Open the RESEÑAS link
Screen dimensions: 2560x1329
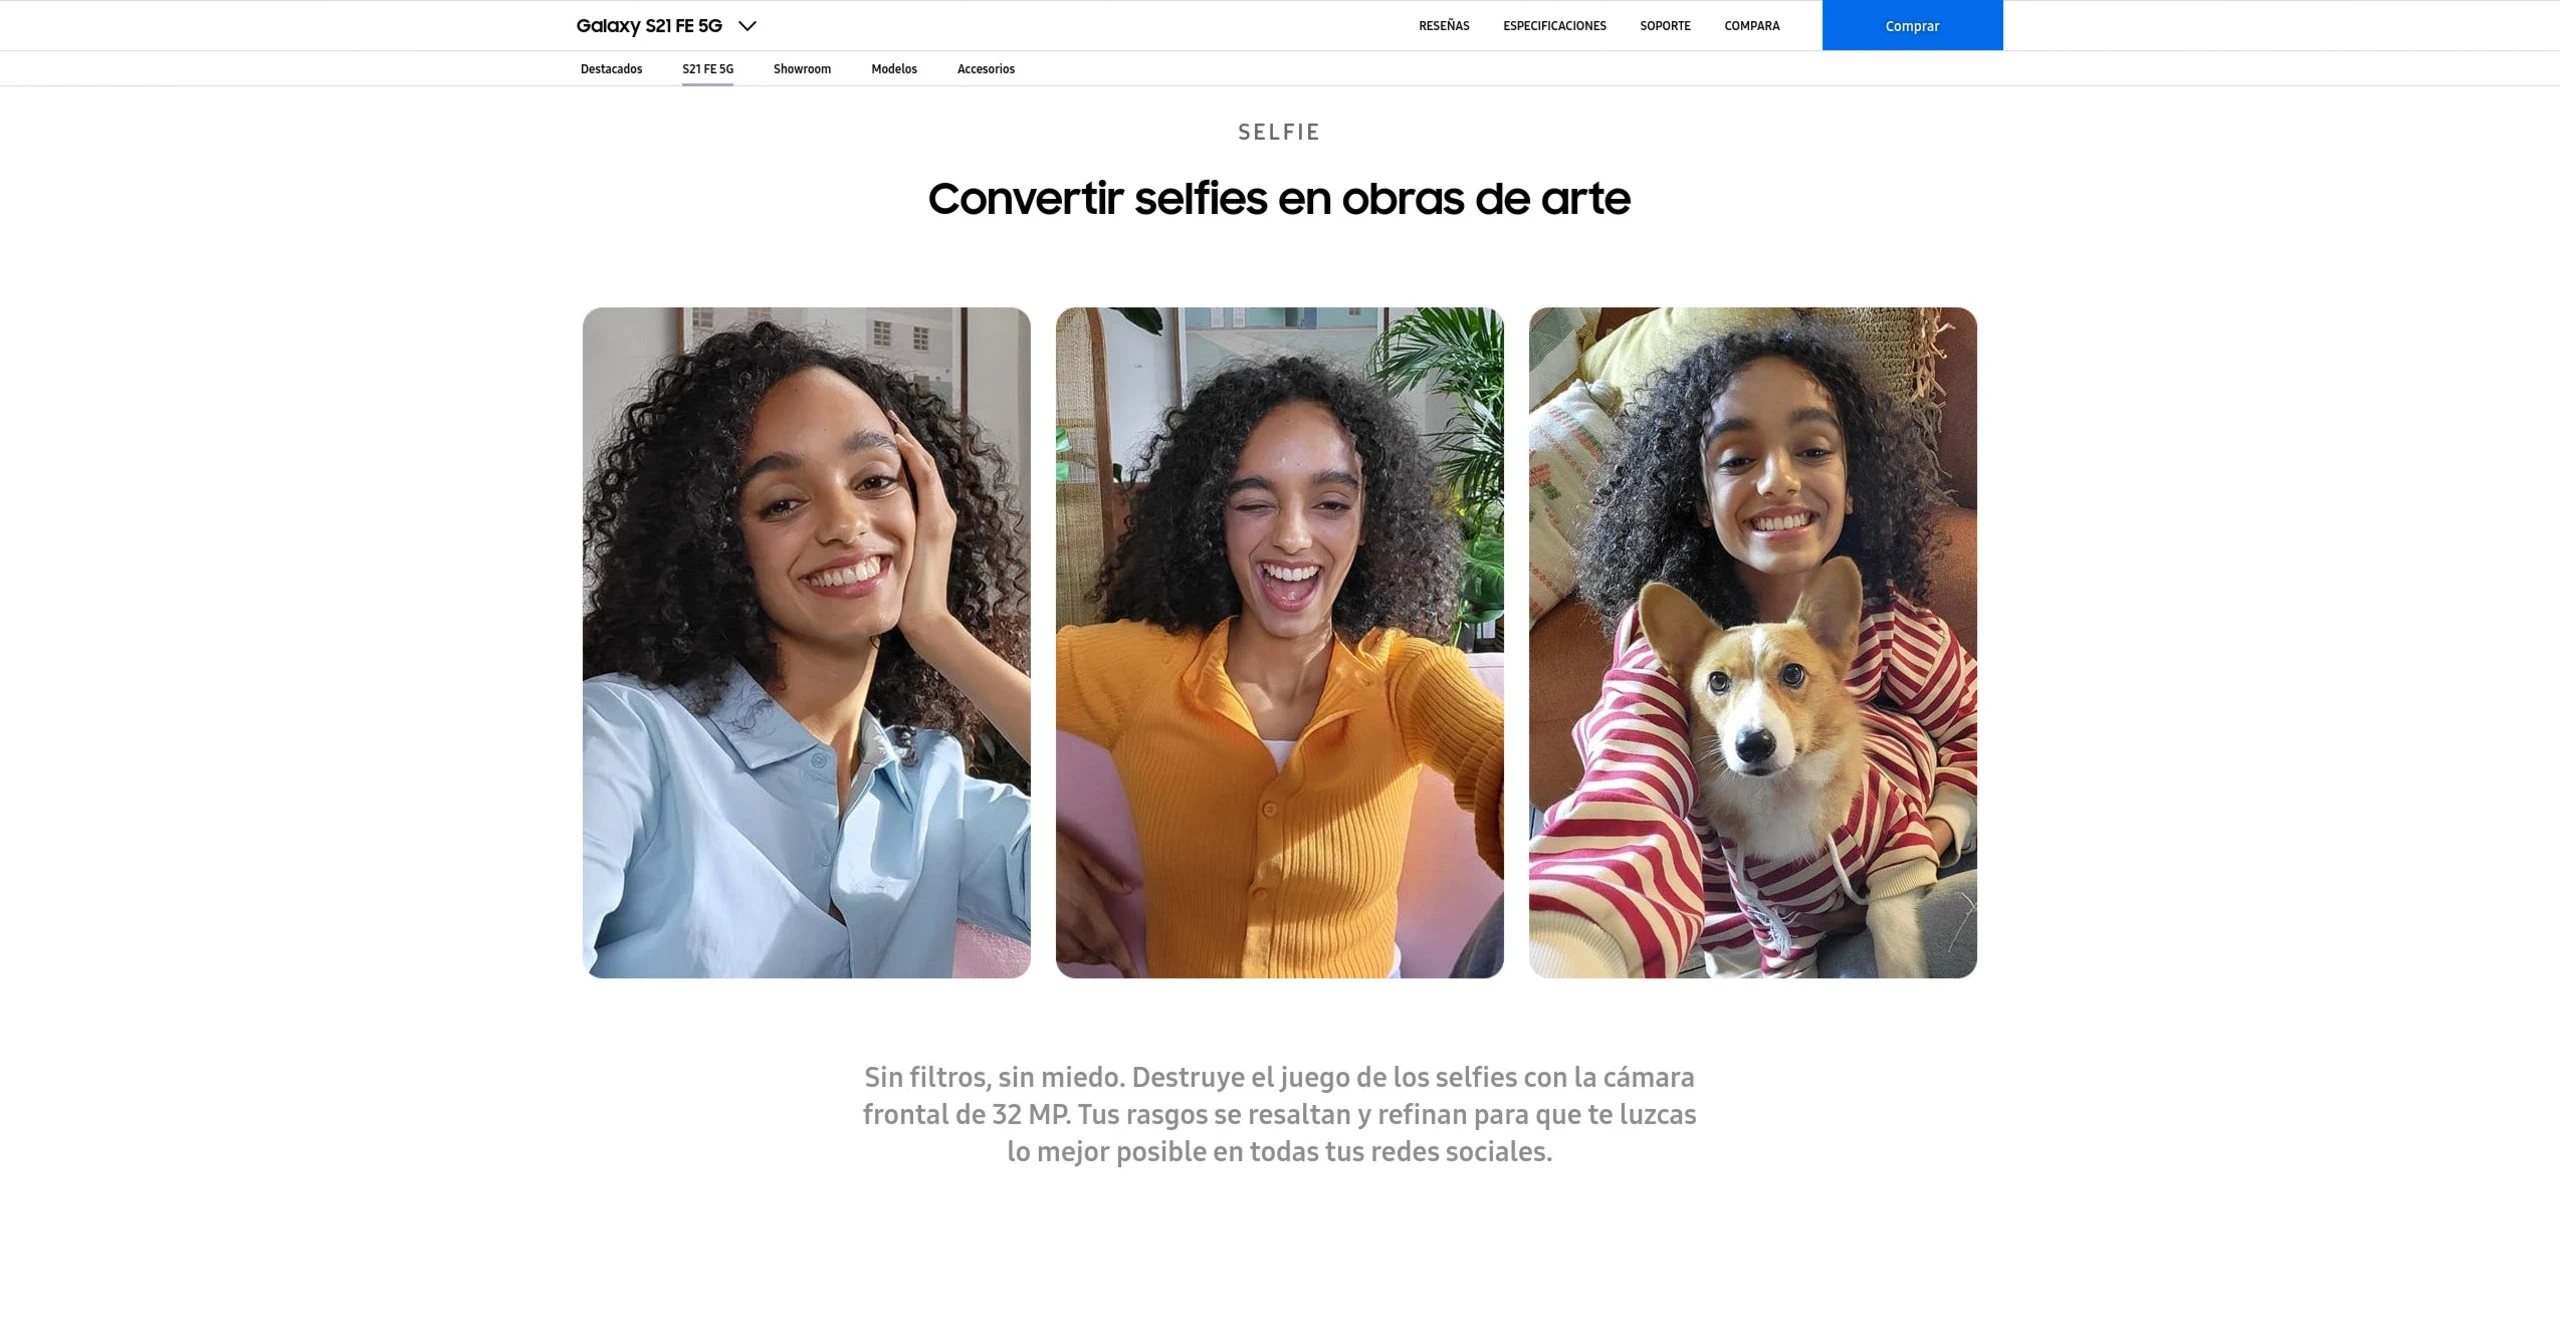pyautogui.click(x=1444, y=26)
